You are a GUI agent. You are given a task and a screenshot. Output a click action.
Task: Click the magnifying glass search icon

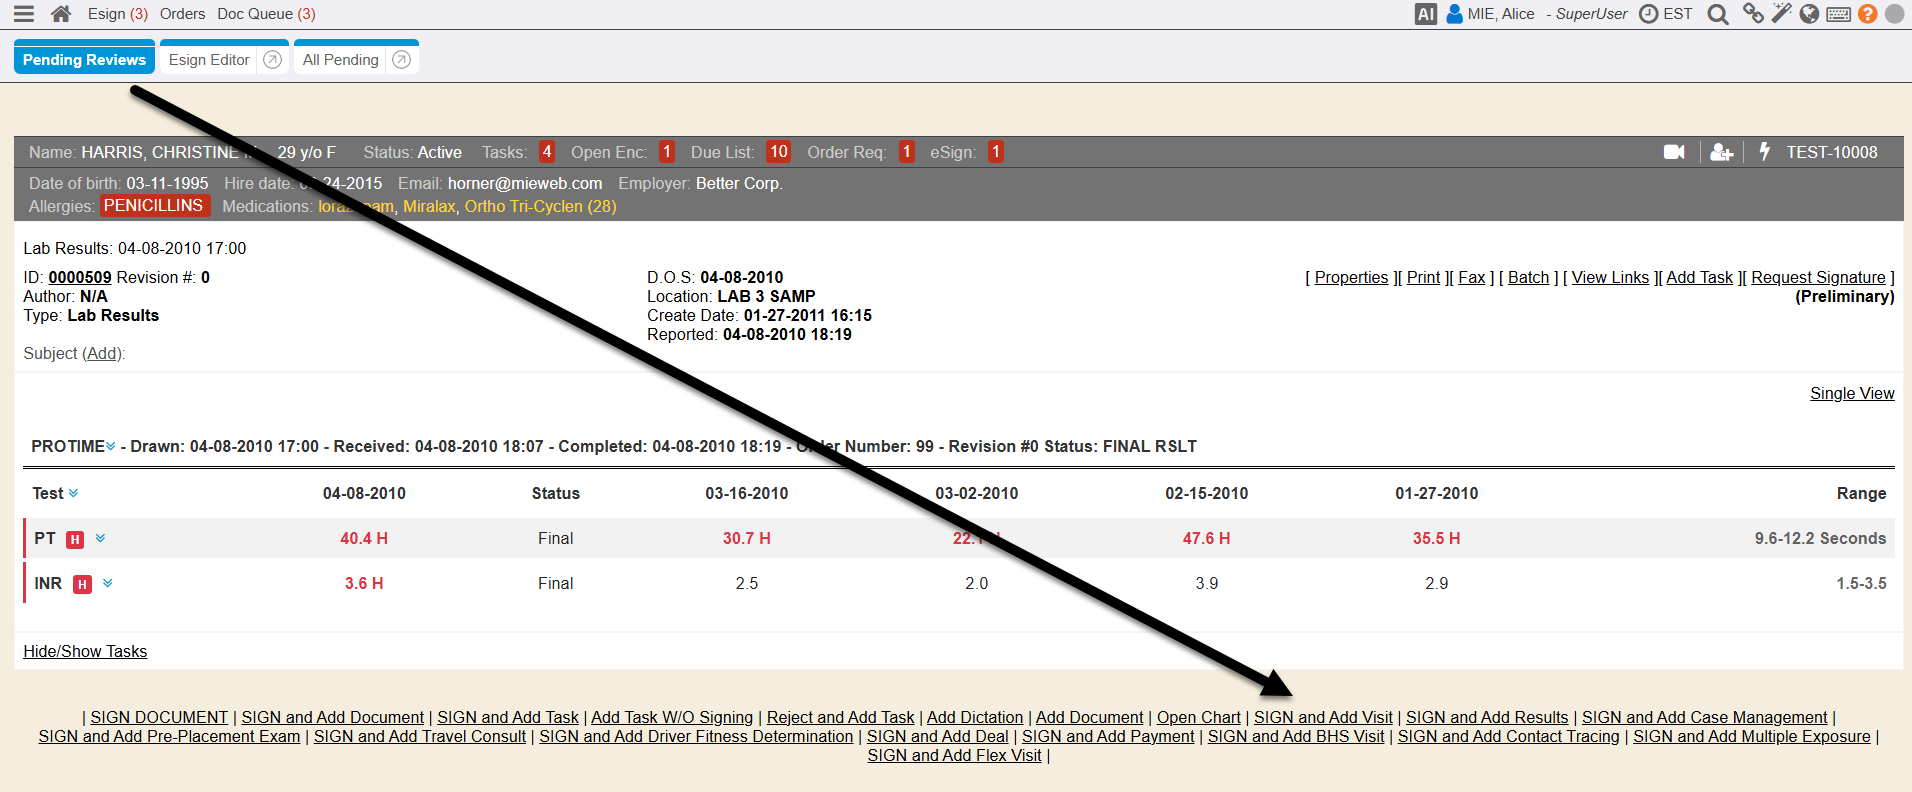1718,14
